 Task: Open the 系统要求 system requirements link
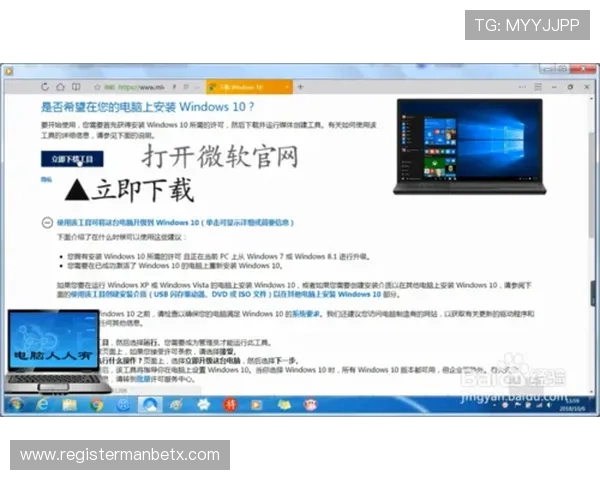pos(306,314)
